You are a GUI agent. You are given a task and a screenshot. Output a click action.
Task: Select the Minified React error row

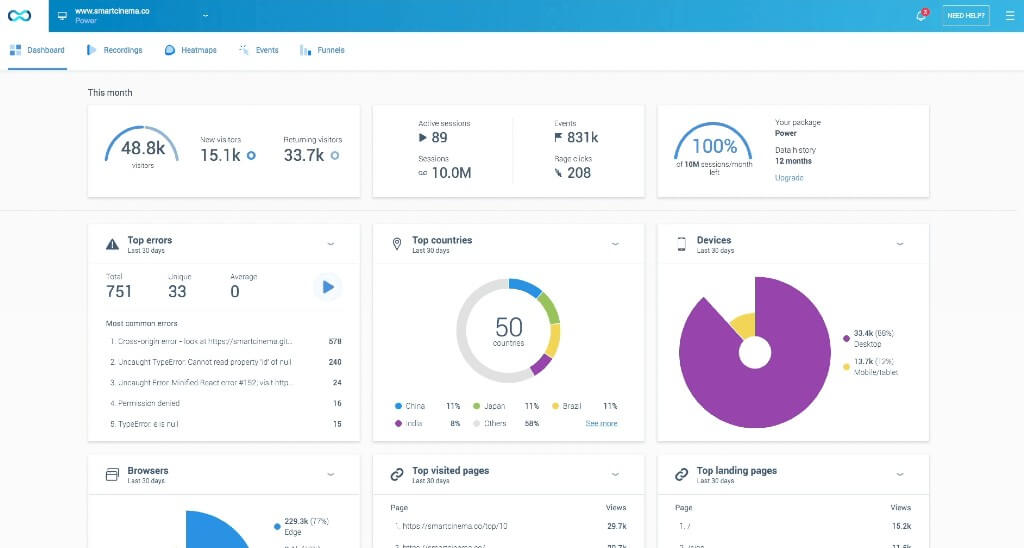(x=224, y=383)
